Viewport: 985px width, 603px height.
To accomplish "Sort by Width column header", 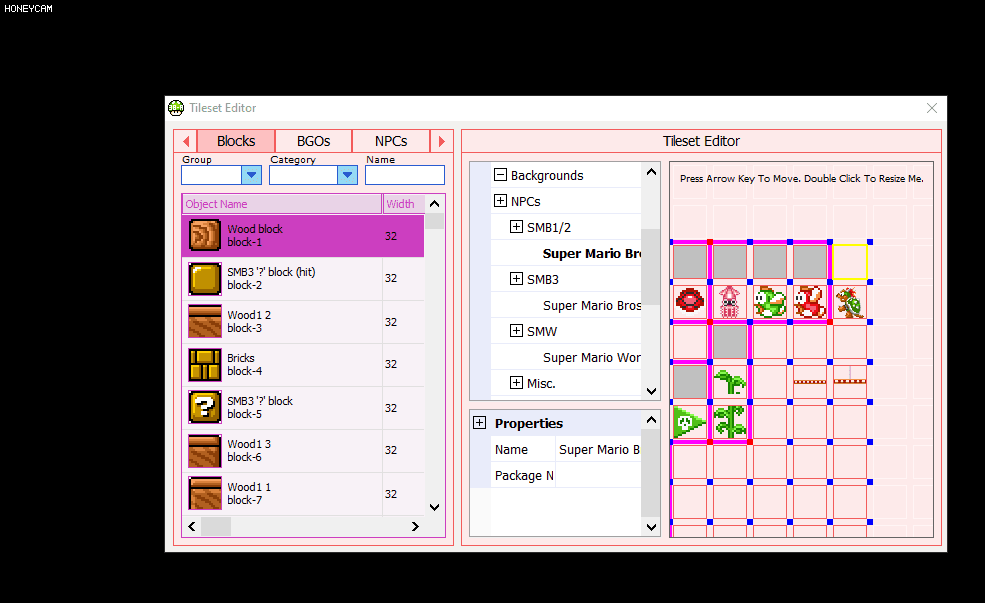I will pos(404,204).
